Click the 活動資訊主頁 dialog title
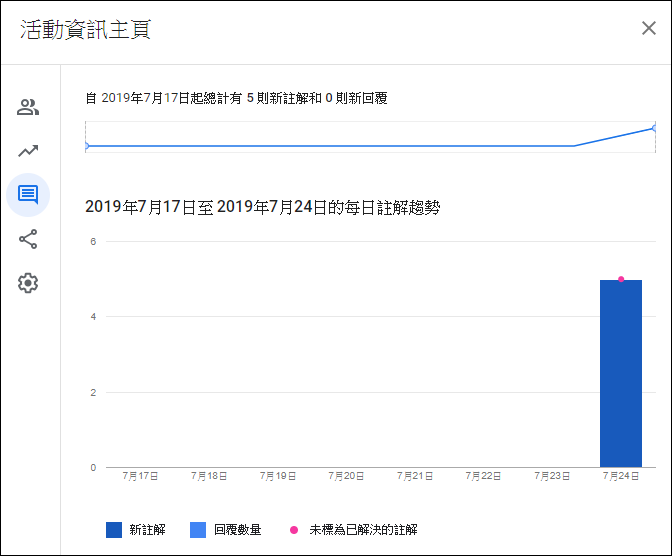The image size is (672, 556). point(85,30)
